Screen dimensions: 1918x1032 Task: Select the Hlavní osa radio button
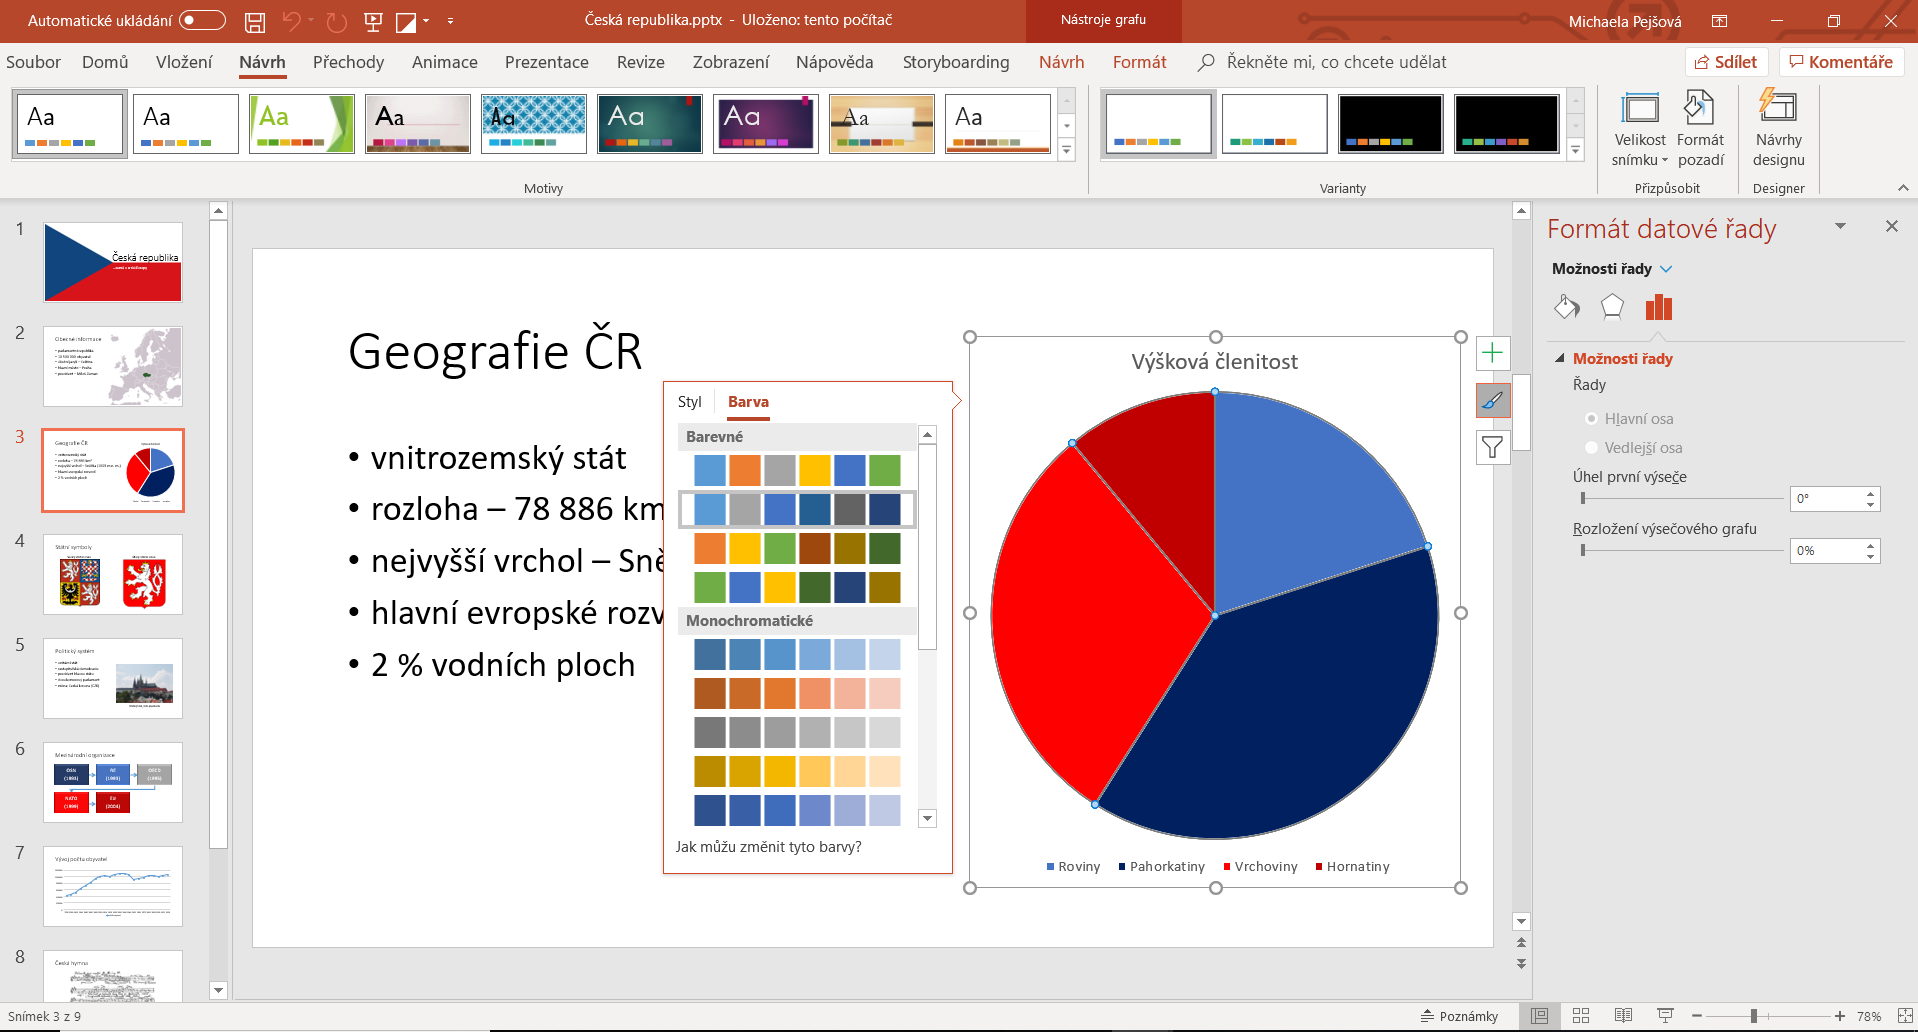(1591, 419)
